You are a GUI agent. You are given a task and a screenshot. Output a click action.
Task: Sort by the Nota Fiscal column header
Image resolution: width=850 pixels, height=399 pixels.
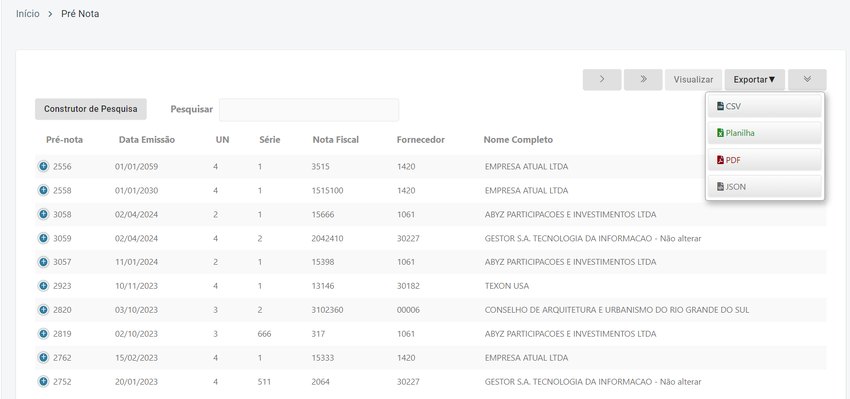336,140
